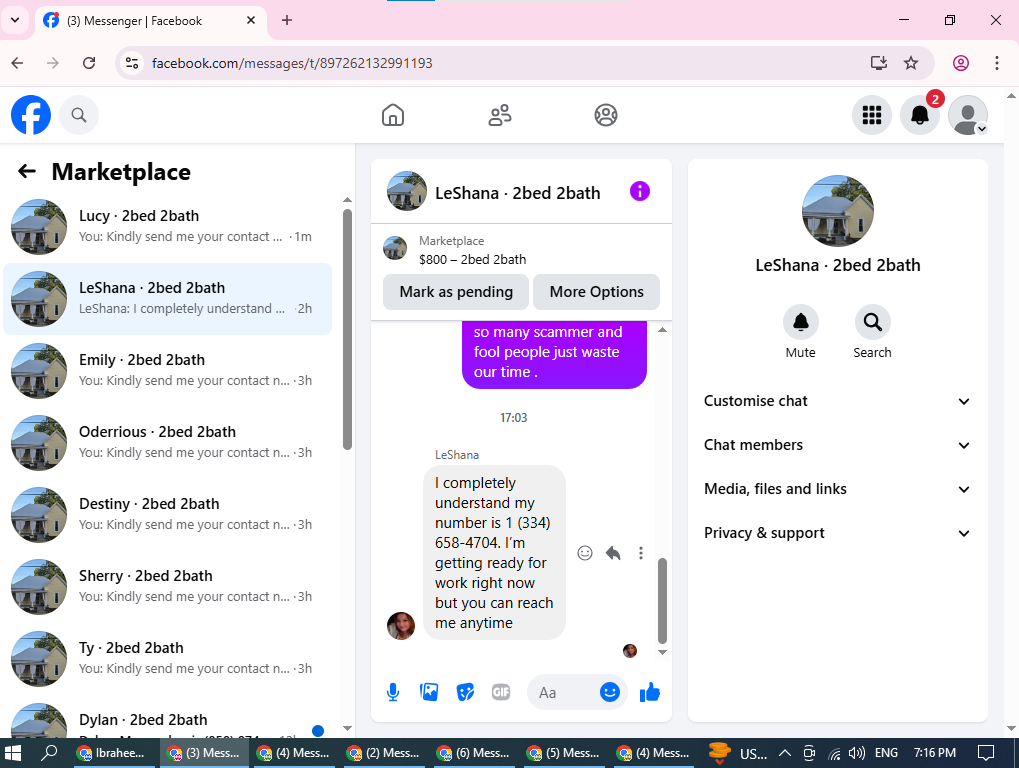Open the $800 – 2bed 2bath Marketplace listing
1019x768 pixels.
[x=472, y=259]
